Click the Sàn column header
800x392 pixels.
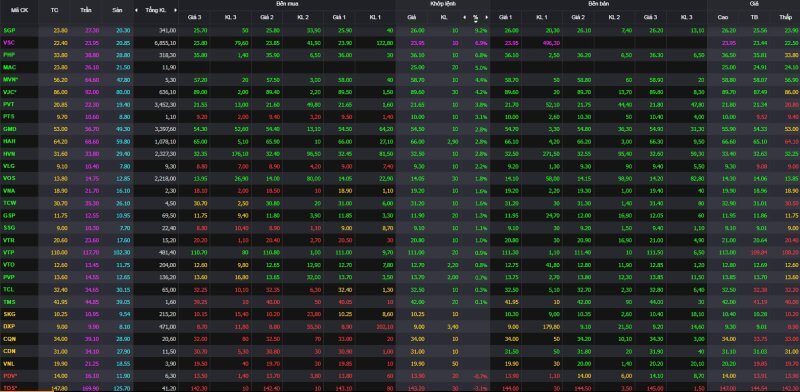tap(117, 10)
